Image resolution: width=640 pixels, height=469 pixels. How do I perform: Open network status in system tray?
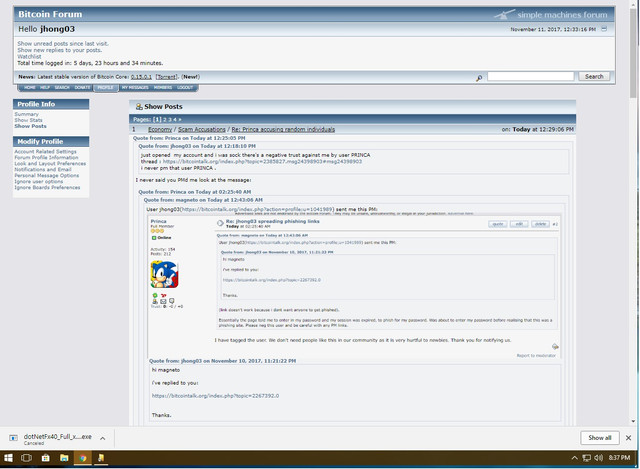587,458
